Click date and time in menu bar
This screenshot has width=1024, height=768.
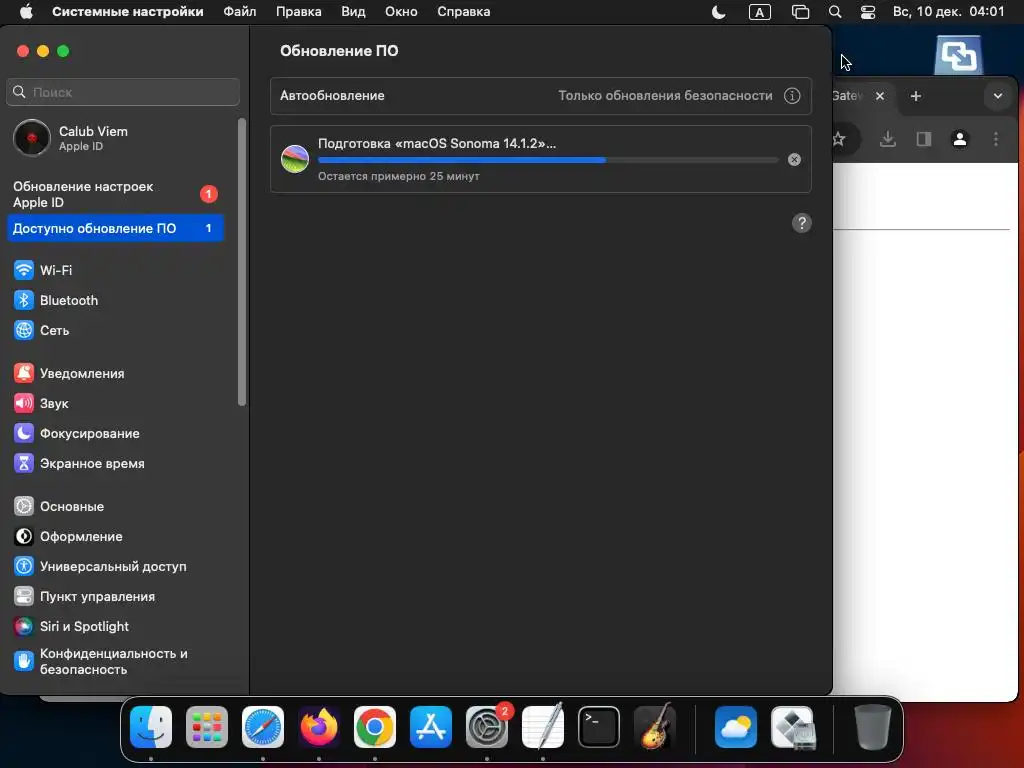click(x=948, y=12)
